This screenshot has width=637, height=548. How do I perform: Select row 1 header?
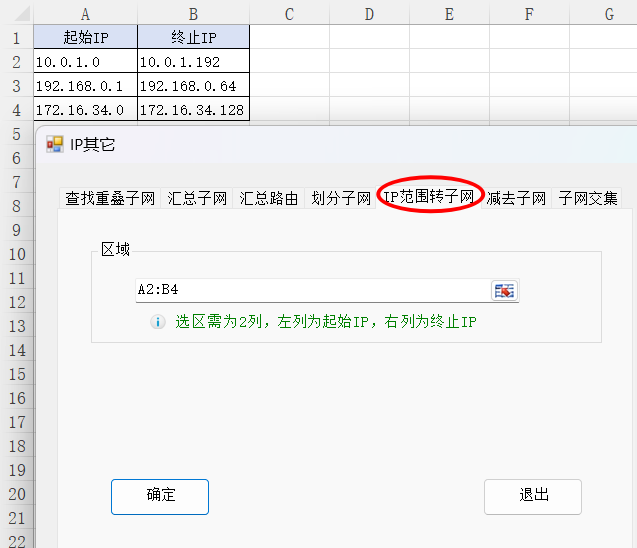pyautogui.click(x=17, y=38)
